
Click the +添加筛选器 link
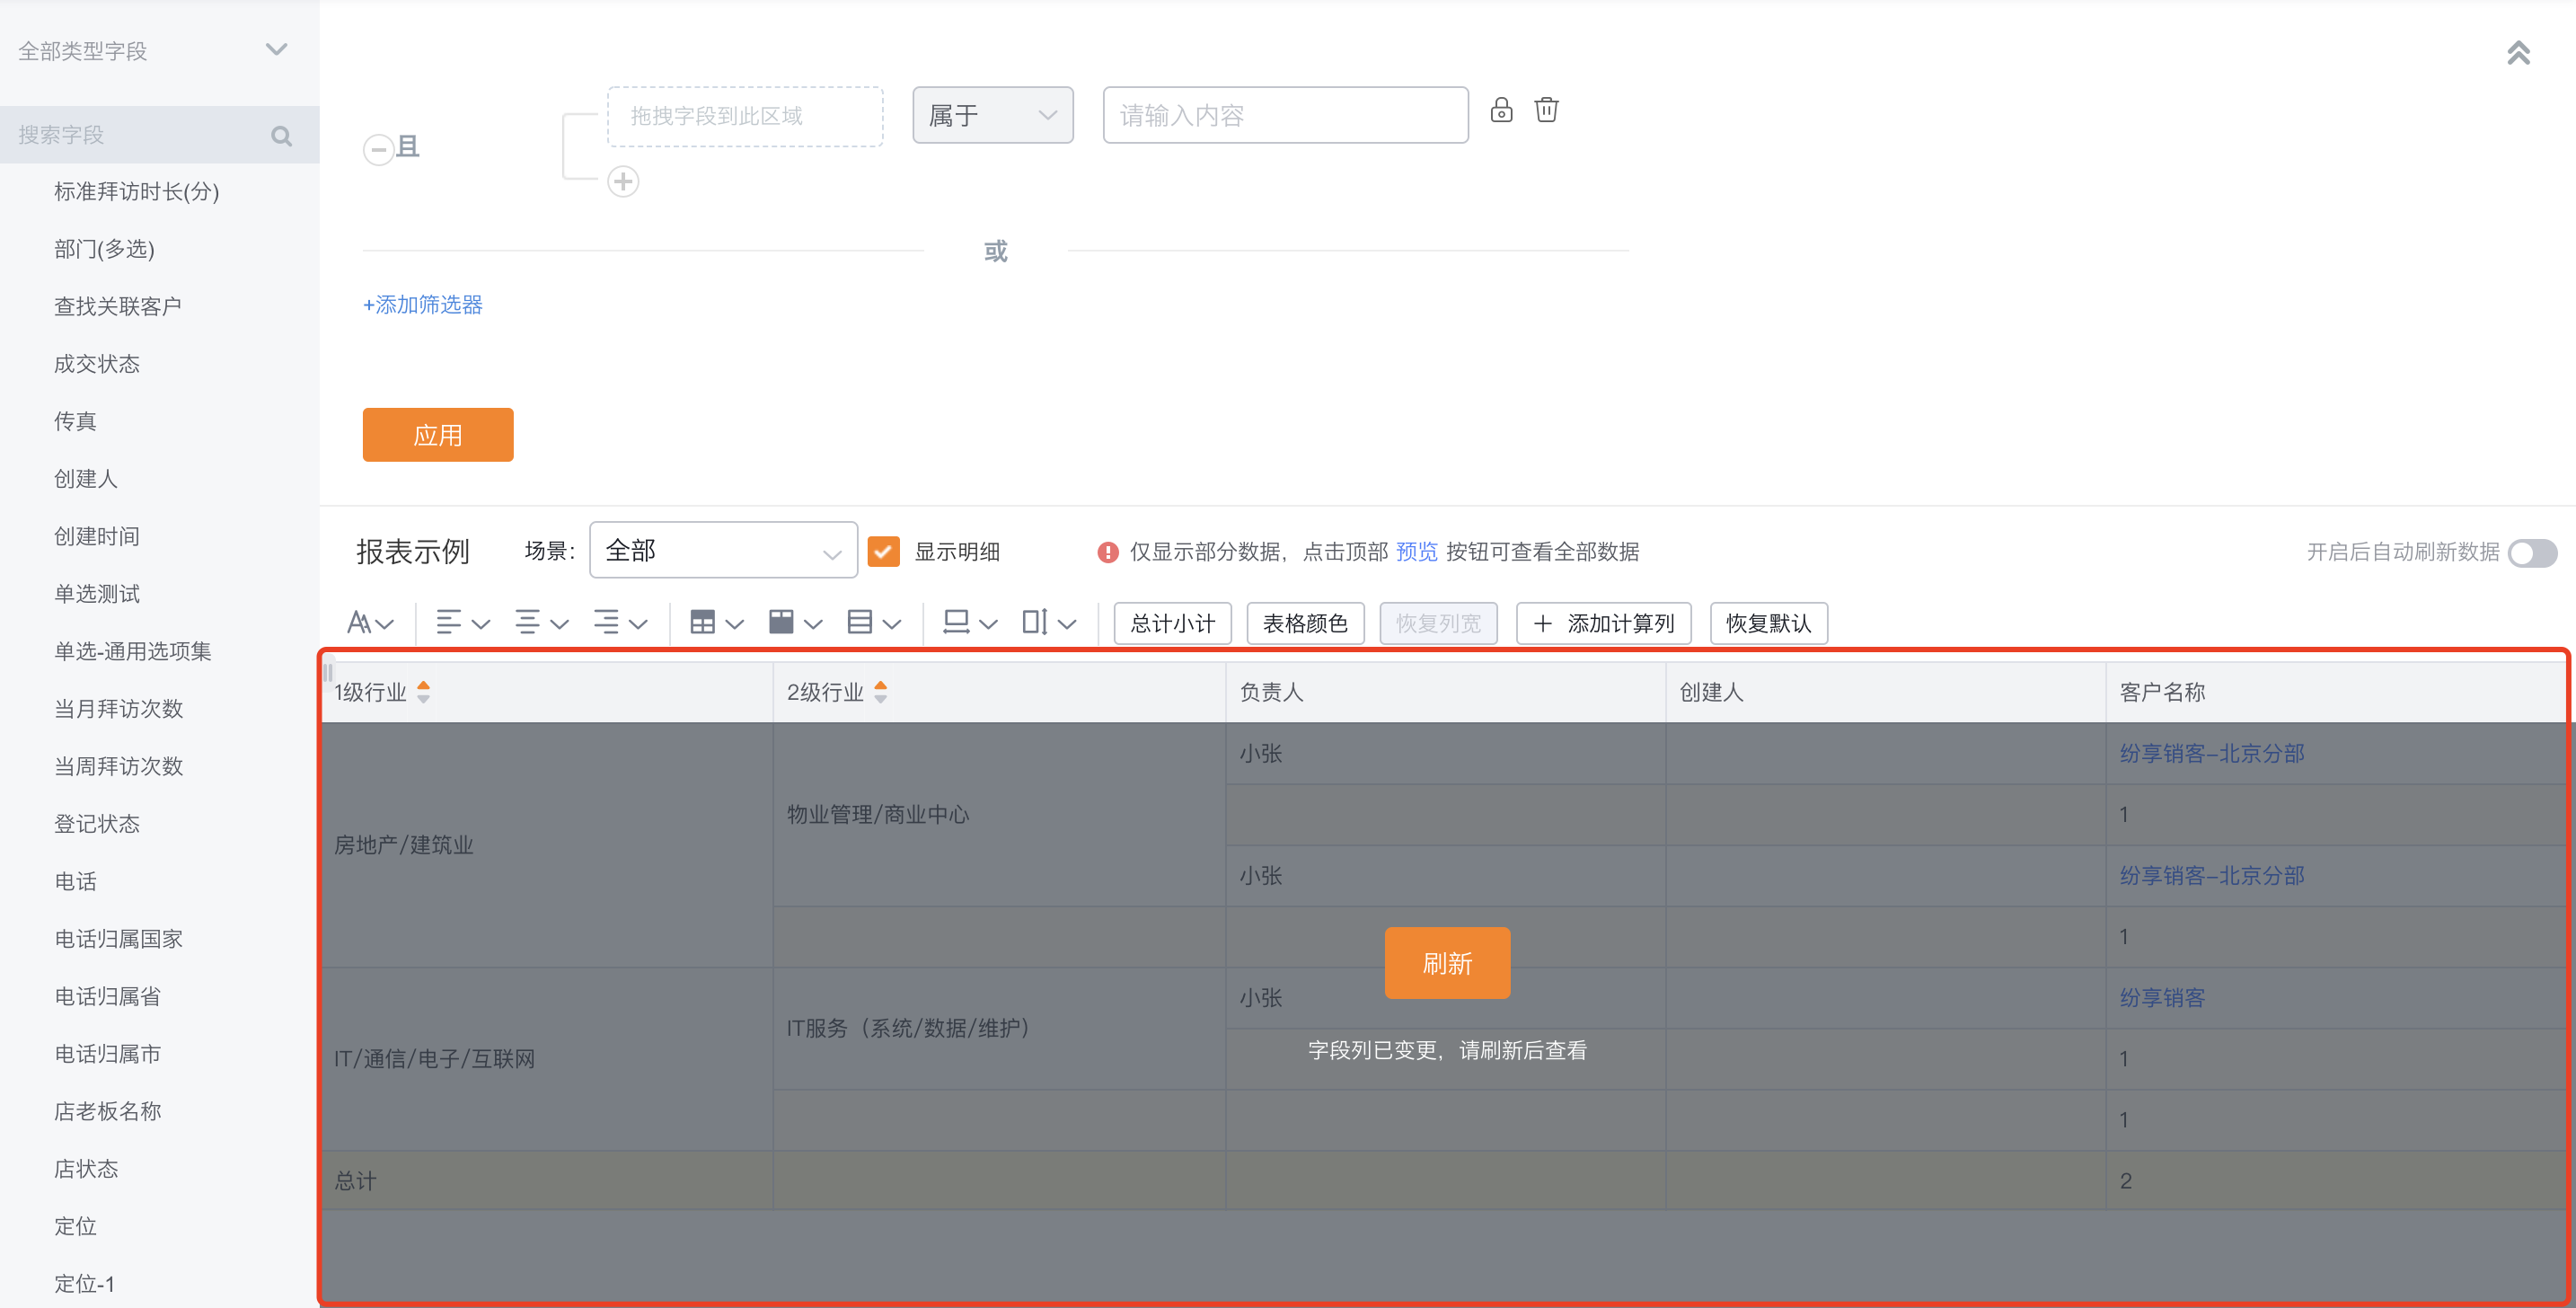pyautogui.click(x=423, y=305)
